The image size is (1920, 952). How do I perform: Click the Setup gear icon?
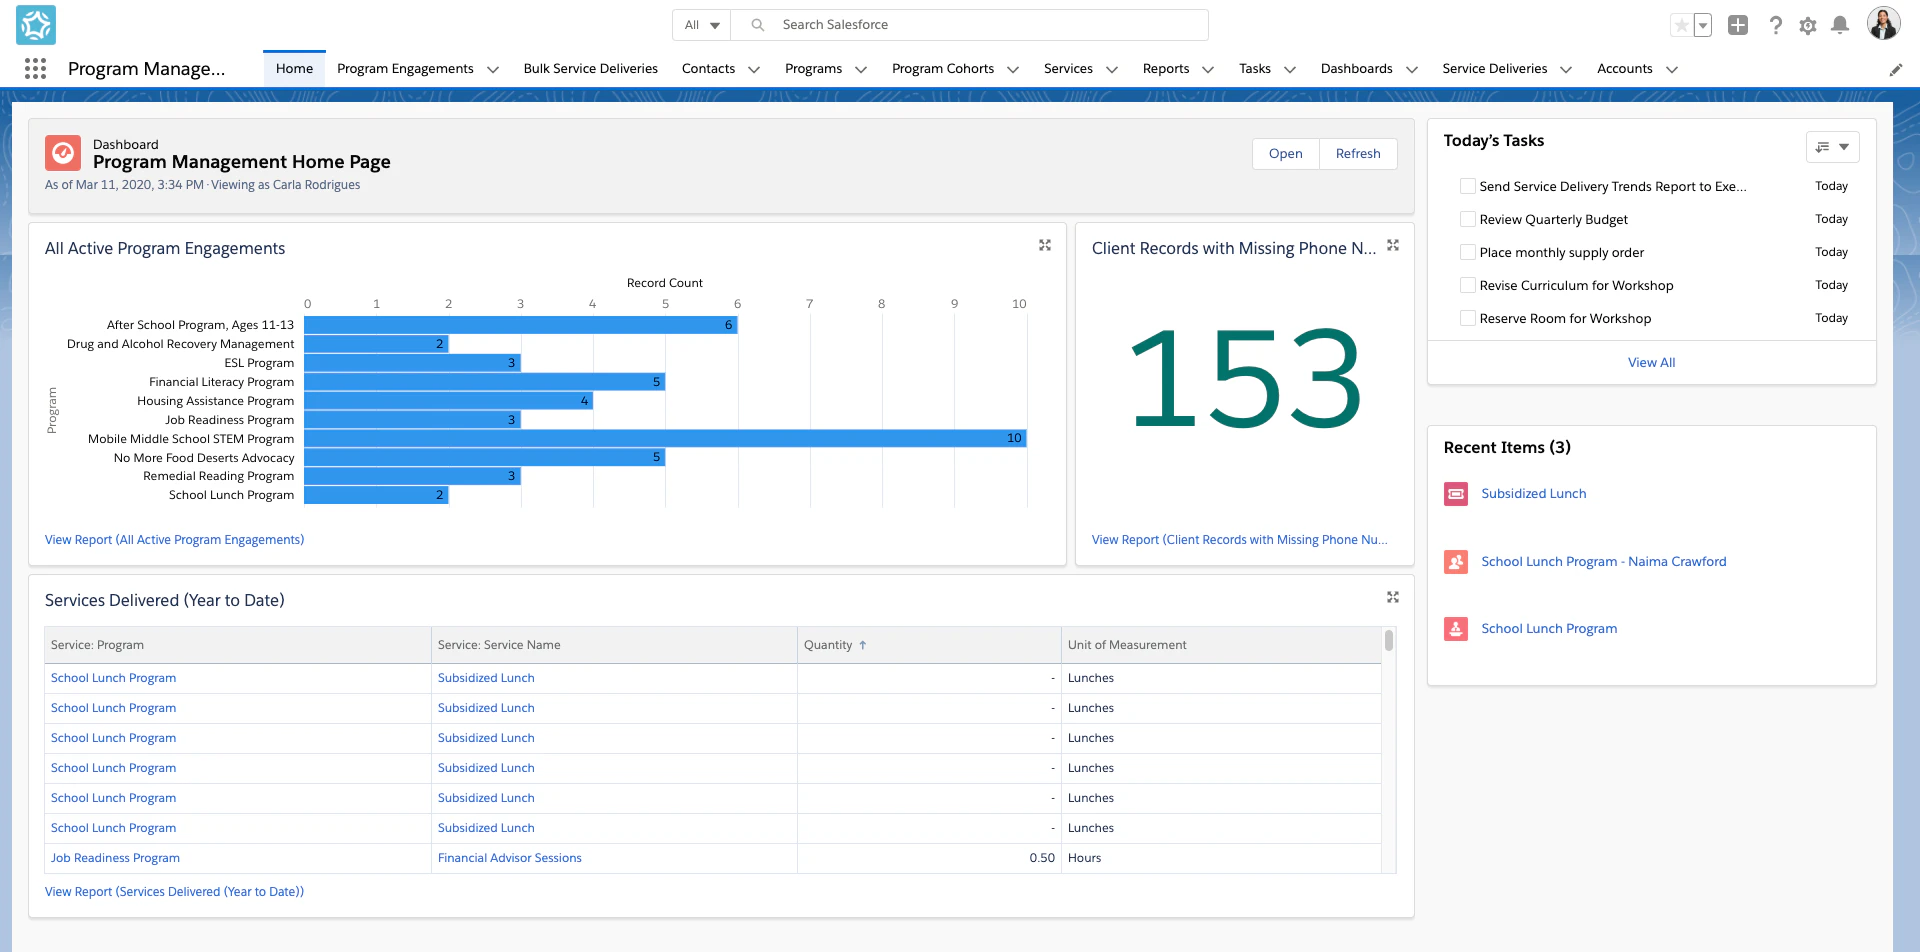tap(1808, 25)
